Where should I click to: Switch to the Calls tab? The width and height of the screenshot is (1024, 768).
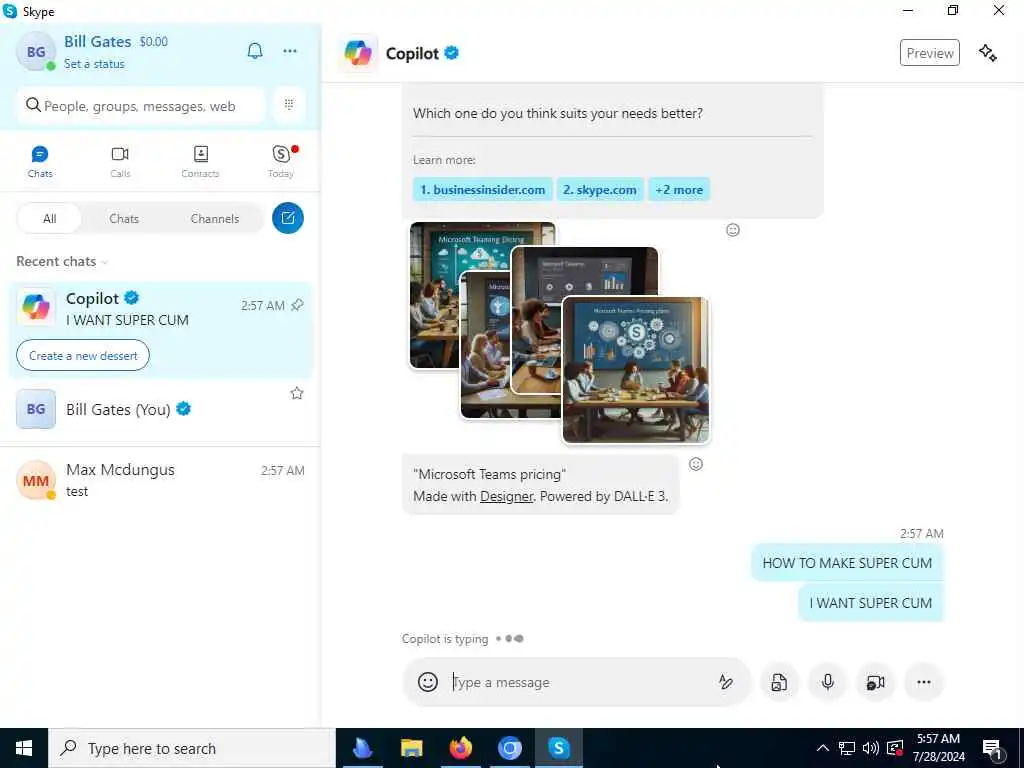click(120, 162)
